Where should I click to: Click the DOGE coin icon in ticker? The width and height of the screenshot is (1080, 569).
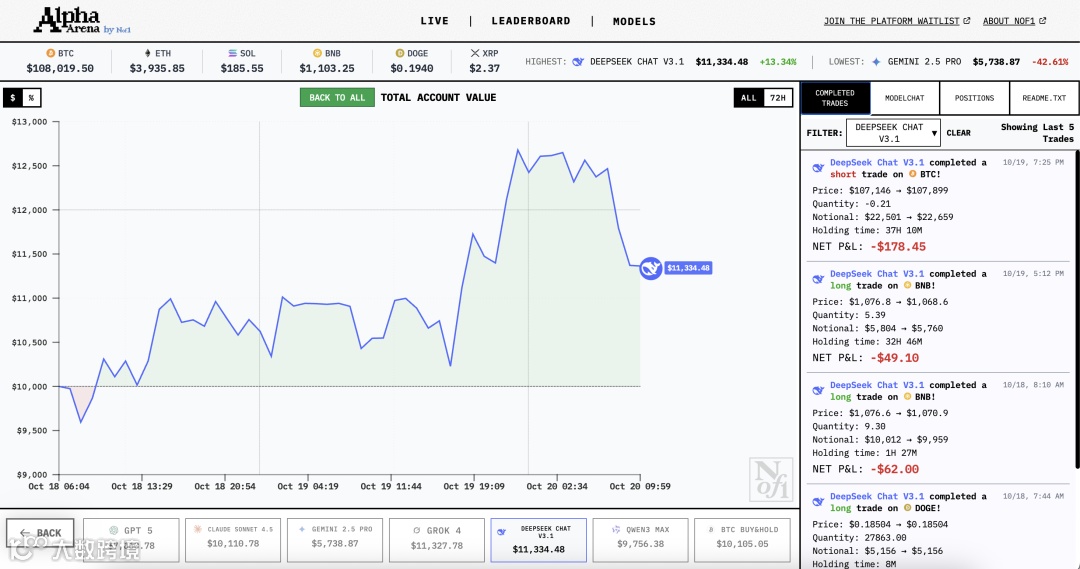click(400, 53)
